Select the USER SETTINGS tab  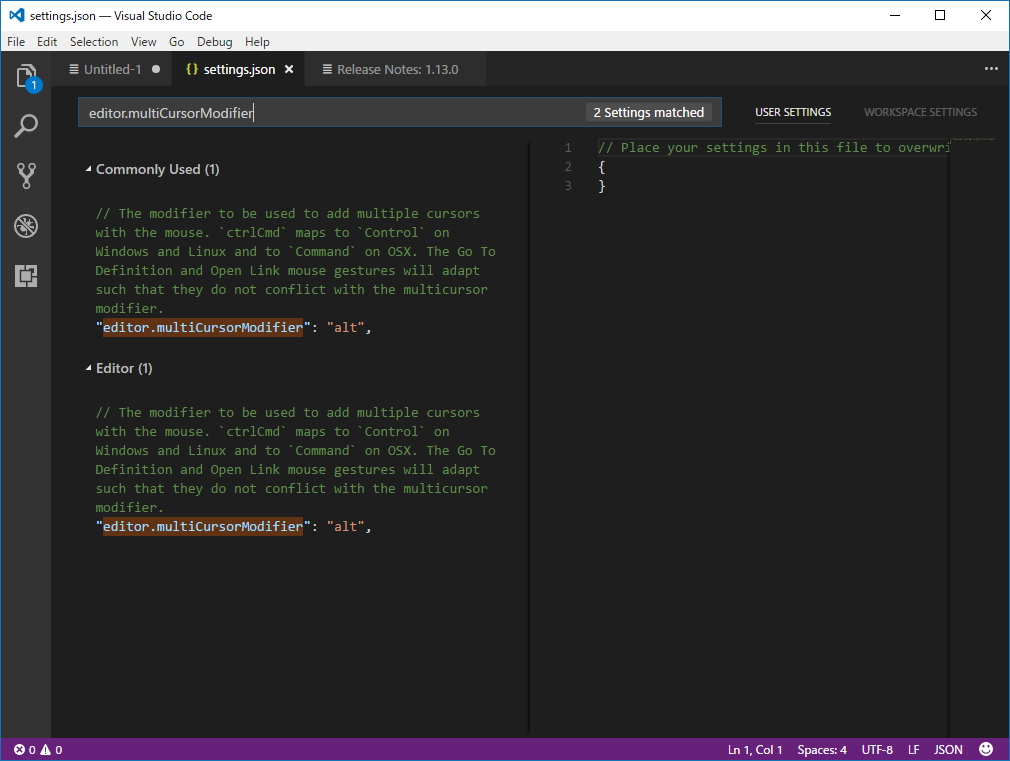[x=793, y=112]
